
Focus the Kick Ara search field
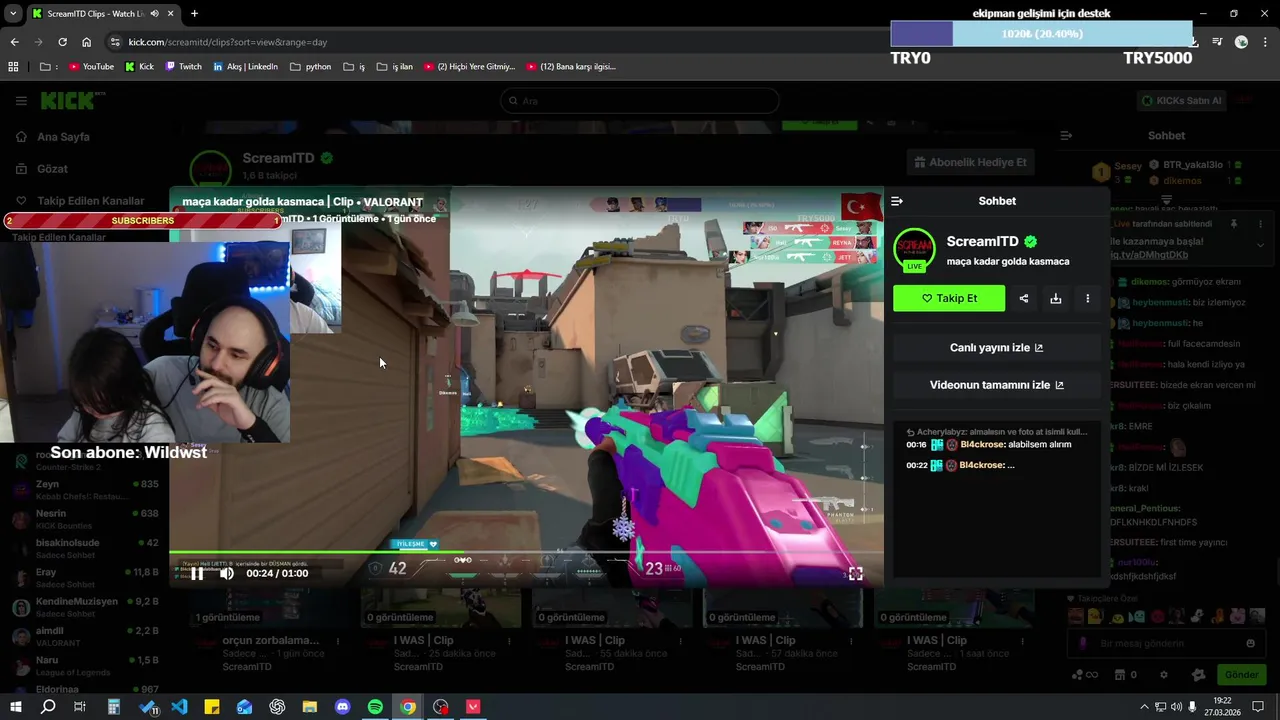tap(640, 101)
